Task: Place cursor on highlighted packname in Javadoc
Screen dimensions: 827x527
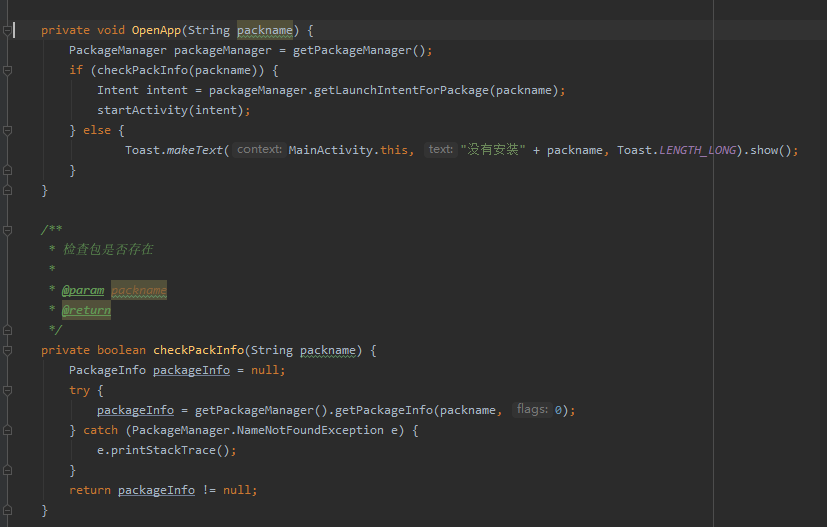Action: tap(139, 290)
